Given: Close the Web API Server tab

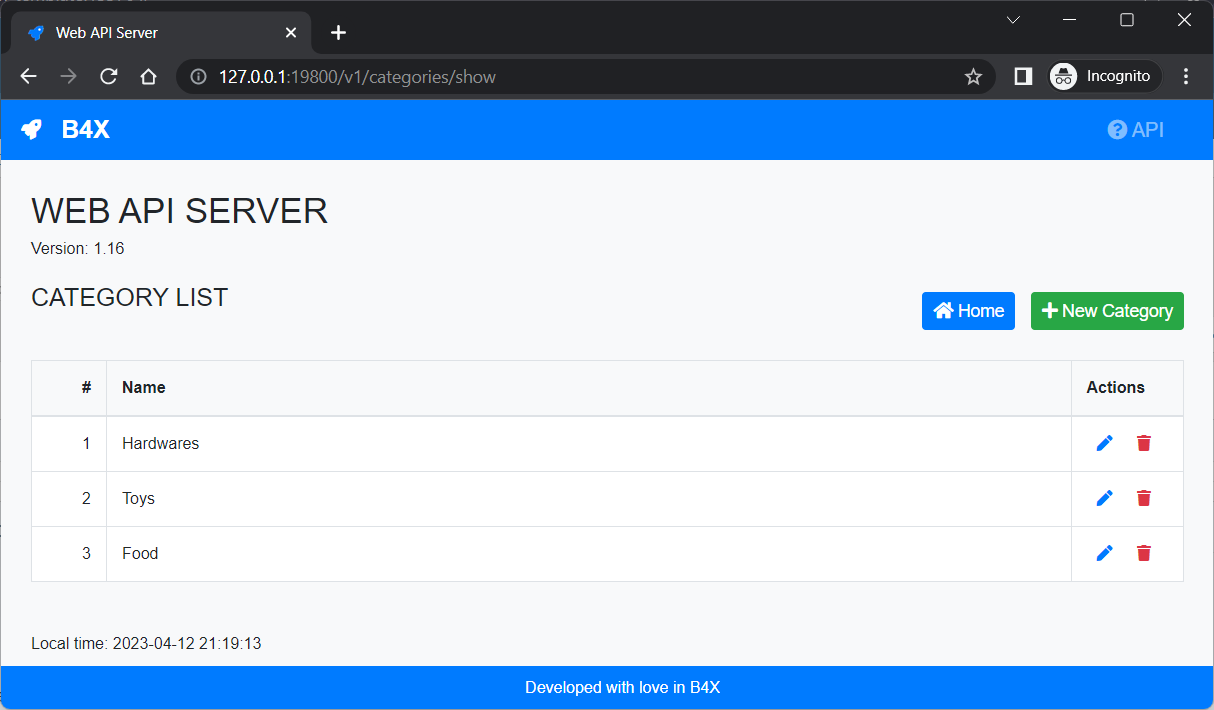Looking at the screenshot, I should coord(291,33).
